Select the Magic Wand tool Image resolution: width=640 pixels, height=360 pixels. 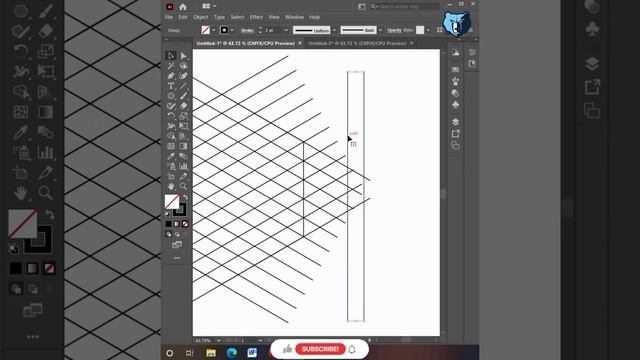[x=171, y=66]
